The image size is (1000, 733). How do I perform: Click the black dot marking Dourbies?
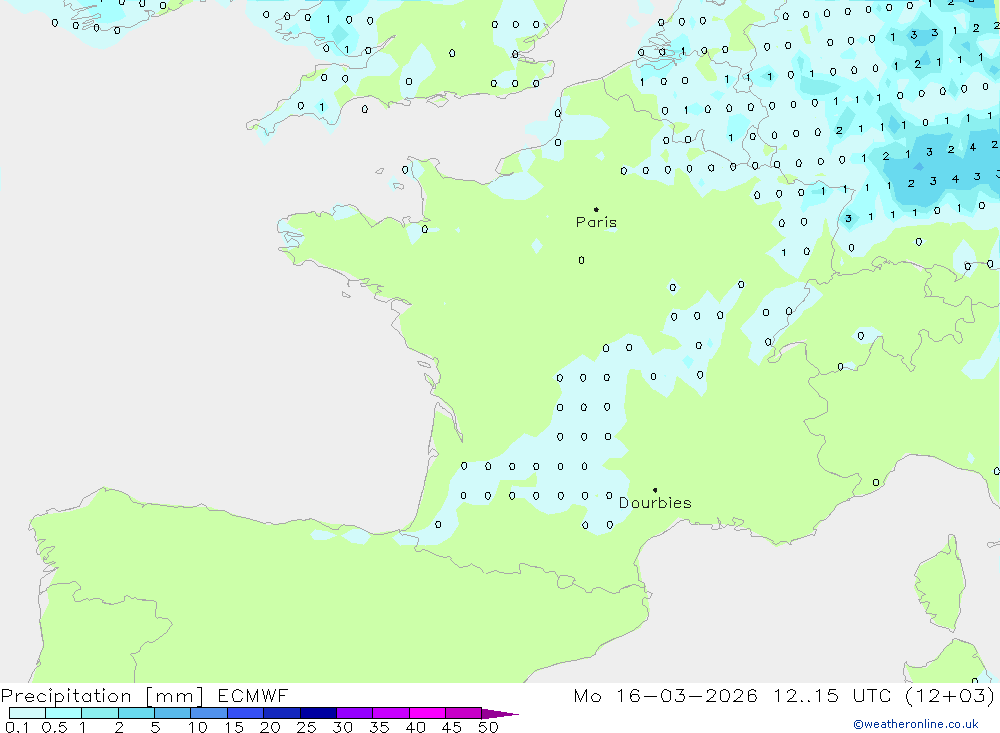point(655,490)
